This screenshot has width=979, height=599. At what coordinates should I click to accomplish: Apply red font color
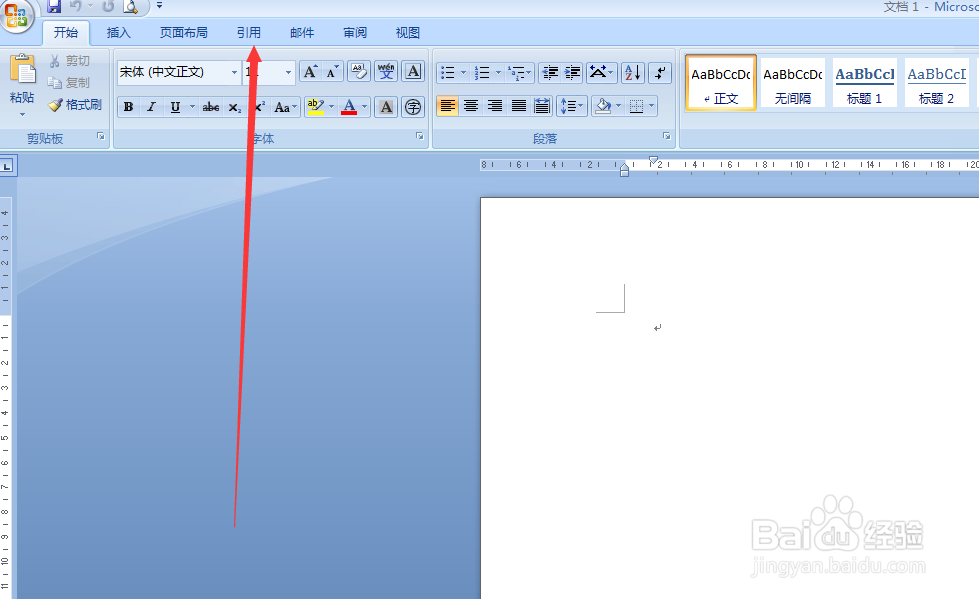pyautogui.click(x=349, y=107)
